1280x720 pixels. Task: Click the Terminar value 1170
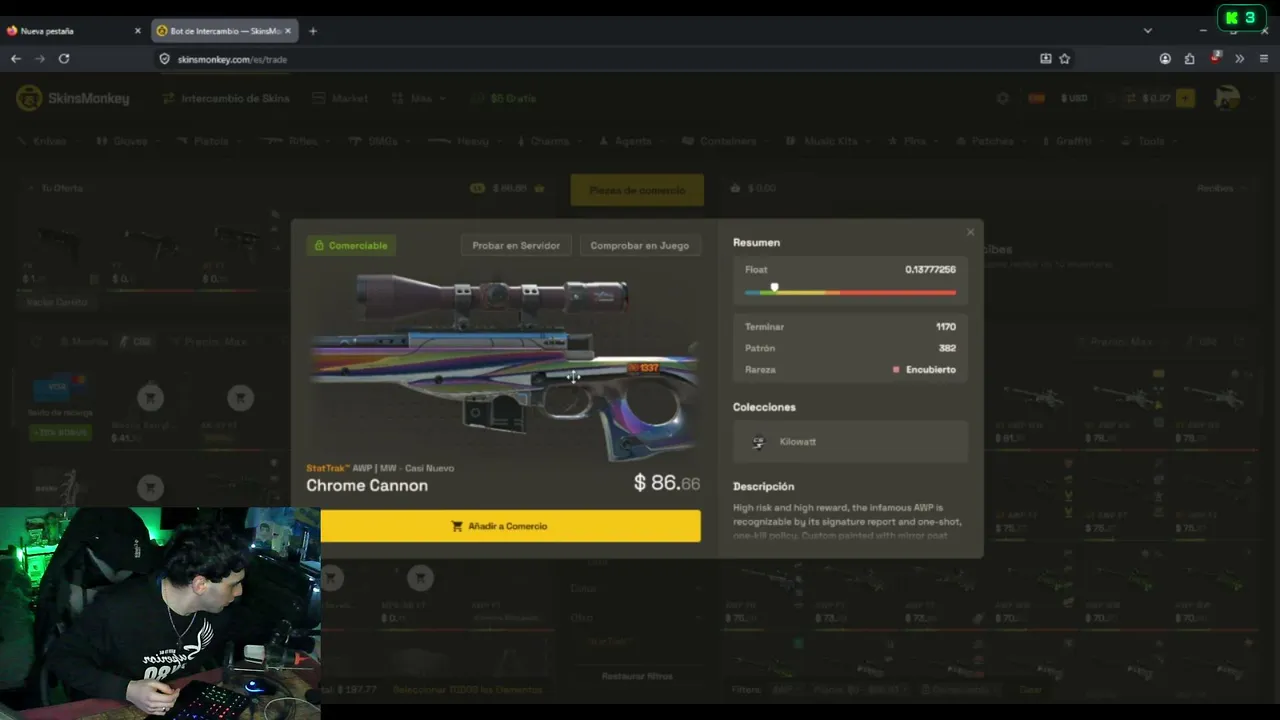[x=946, y=327]
